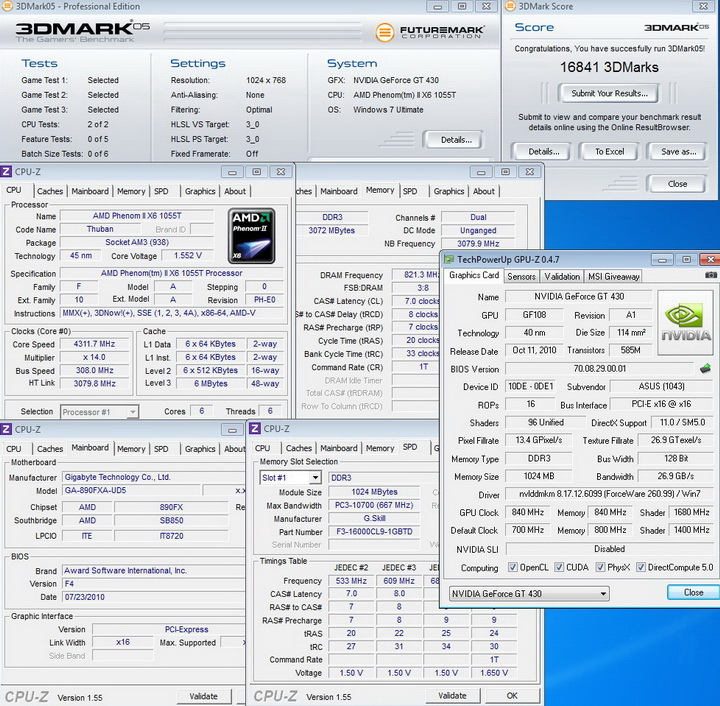Select SPD tab in top CPU-Z window
This screenshot has height=706, width=720.
(x=161, y=191)
